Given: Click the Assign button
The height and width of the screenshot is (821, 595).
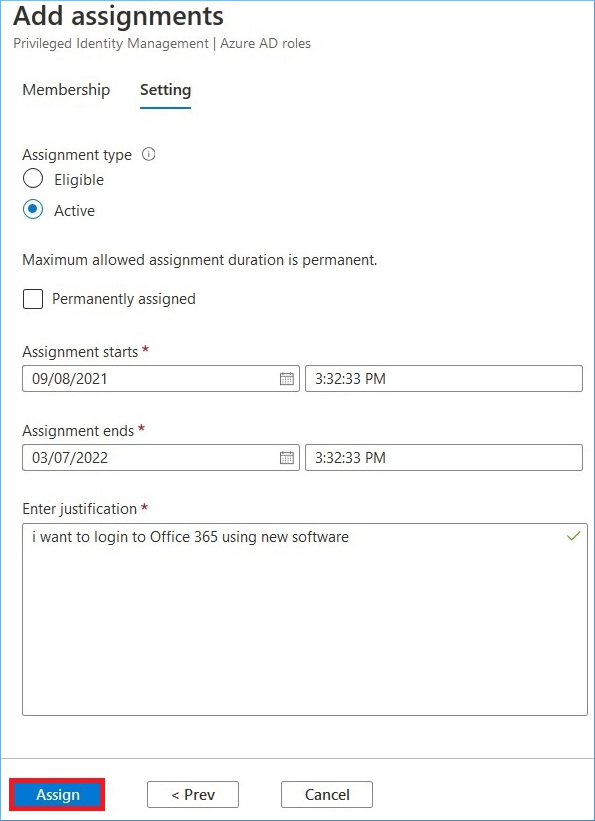Looking at the screenshot, I should coord(58,795).
